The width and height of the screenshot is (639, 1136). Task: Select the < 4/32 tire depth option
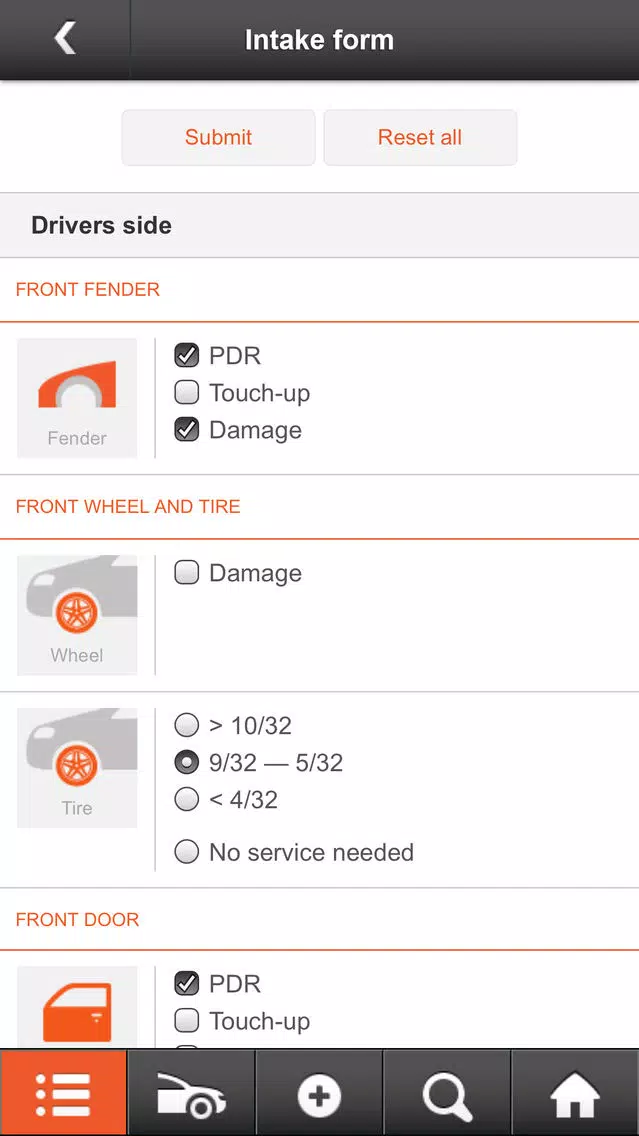(x=187, y=799)
